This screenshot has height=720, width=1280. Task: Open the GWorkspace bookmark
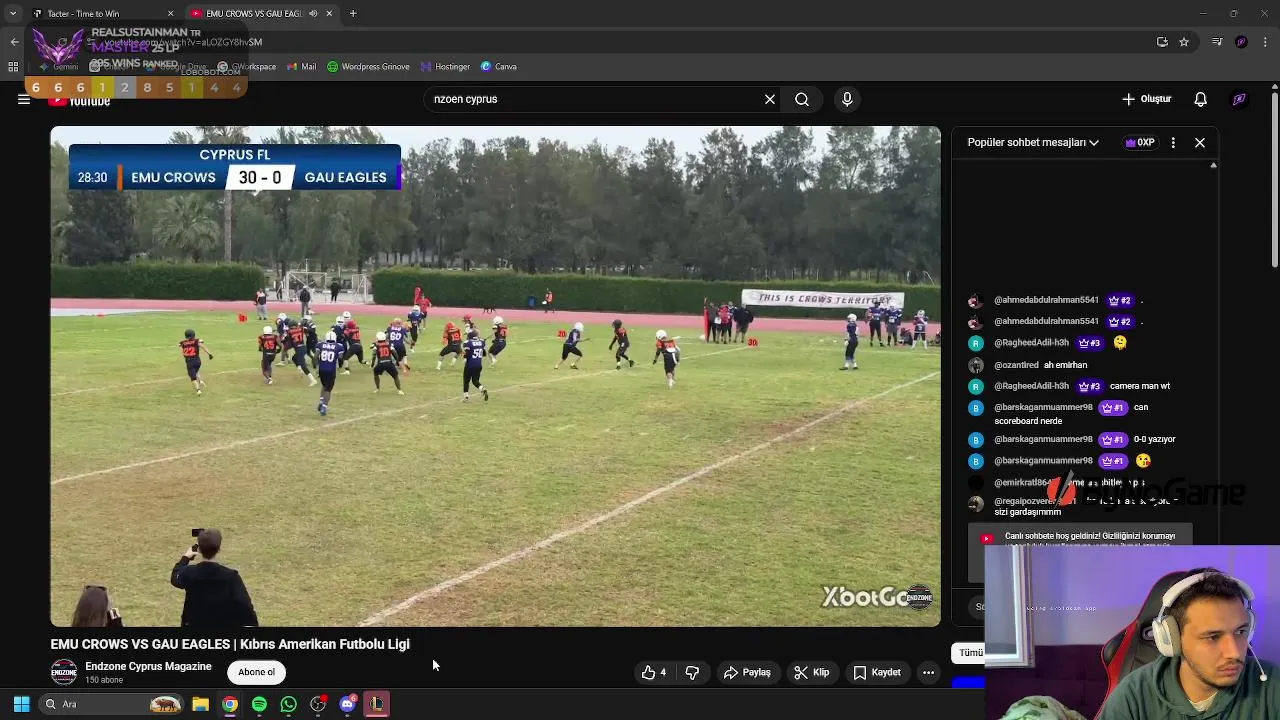[247, 67]
